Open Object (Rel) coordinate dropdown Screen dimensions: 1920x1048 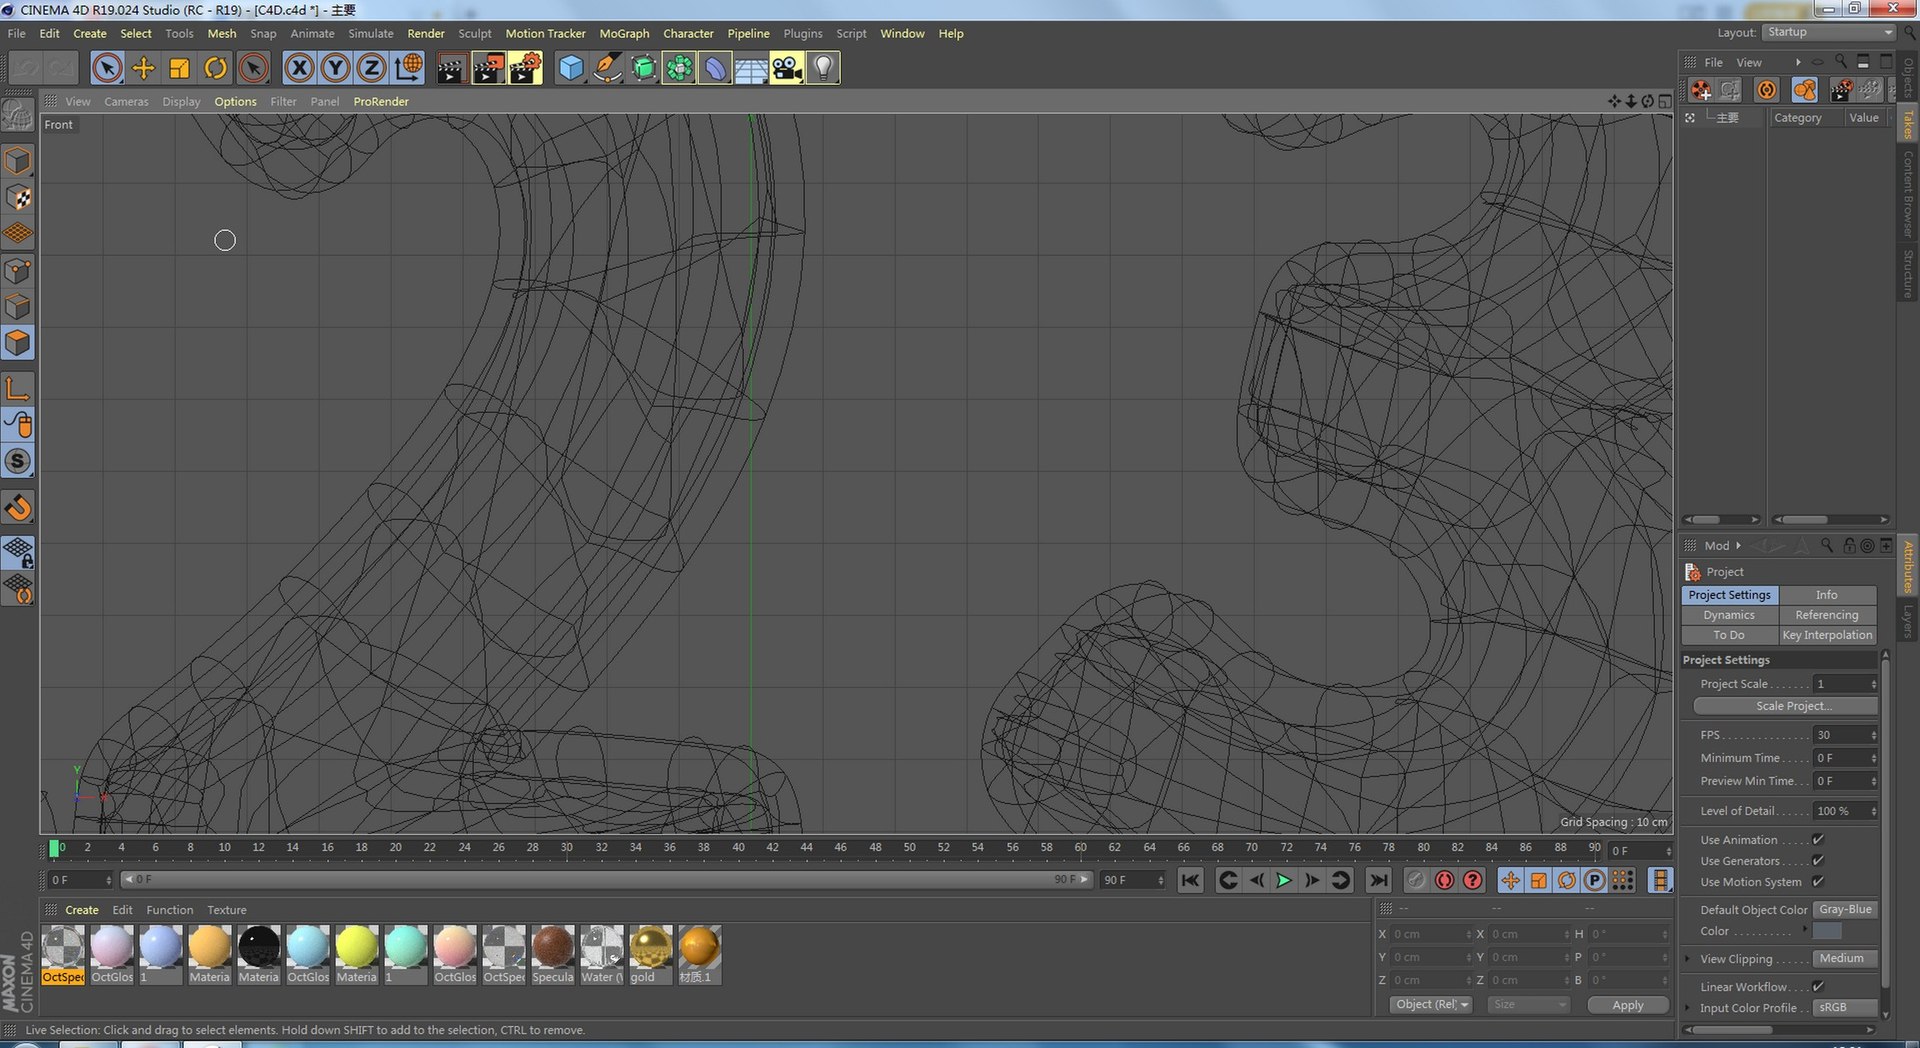click(1431, 1005)
